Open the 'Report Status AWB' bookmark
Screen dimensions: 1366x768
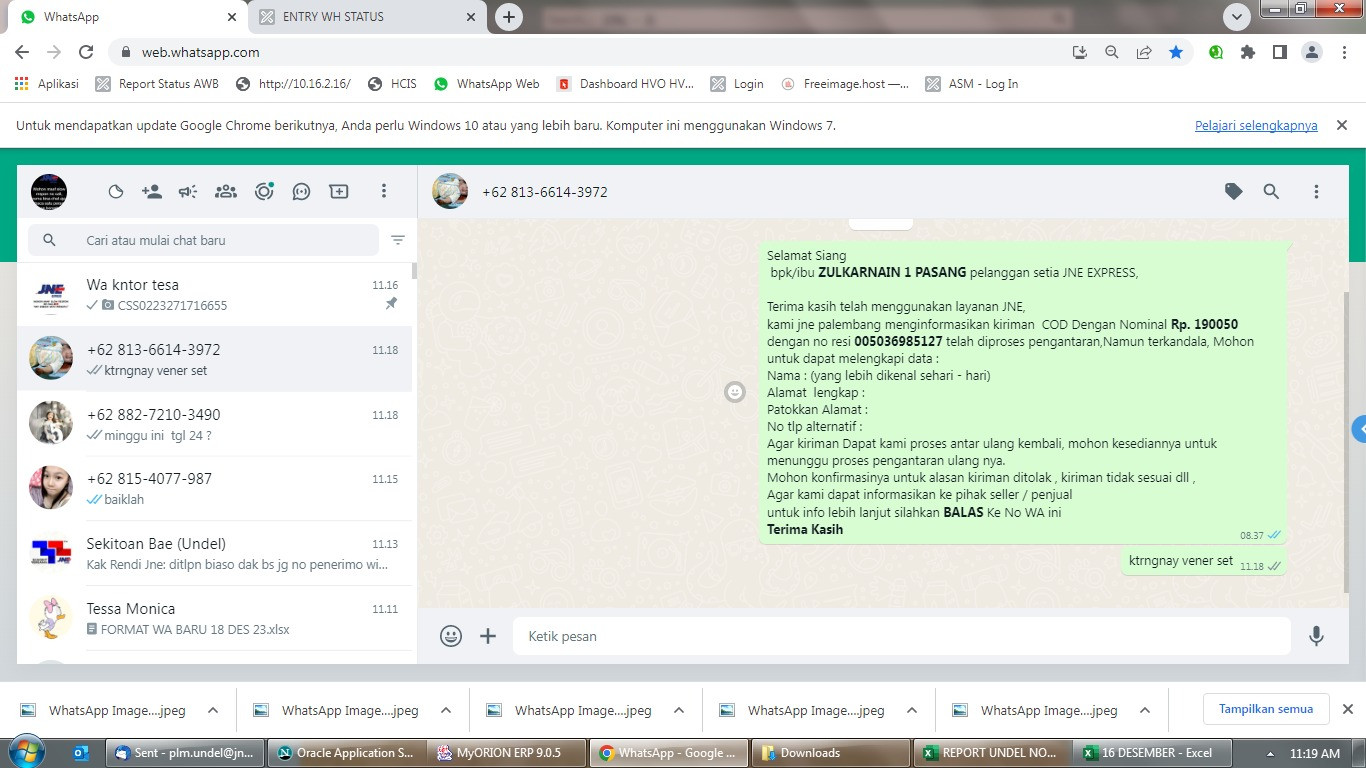tap(157, 84)
